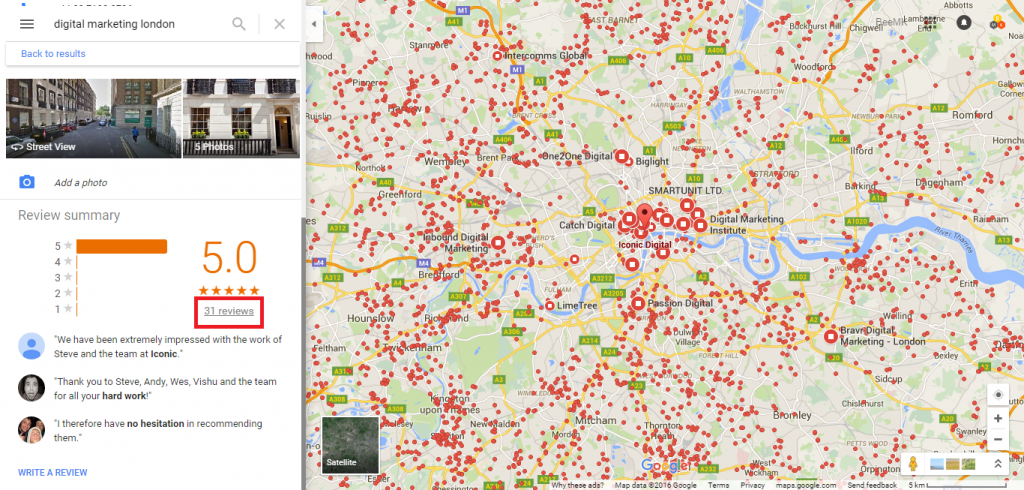
Task: Click the selected red location pin
Action: 645,214
